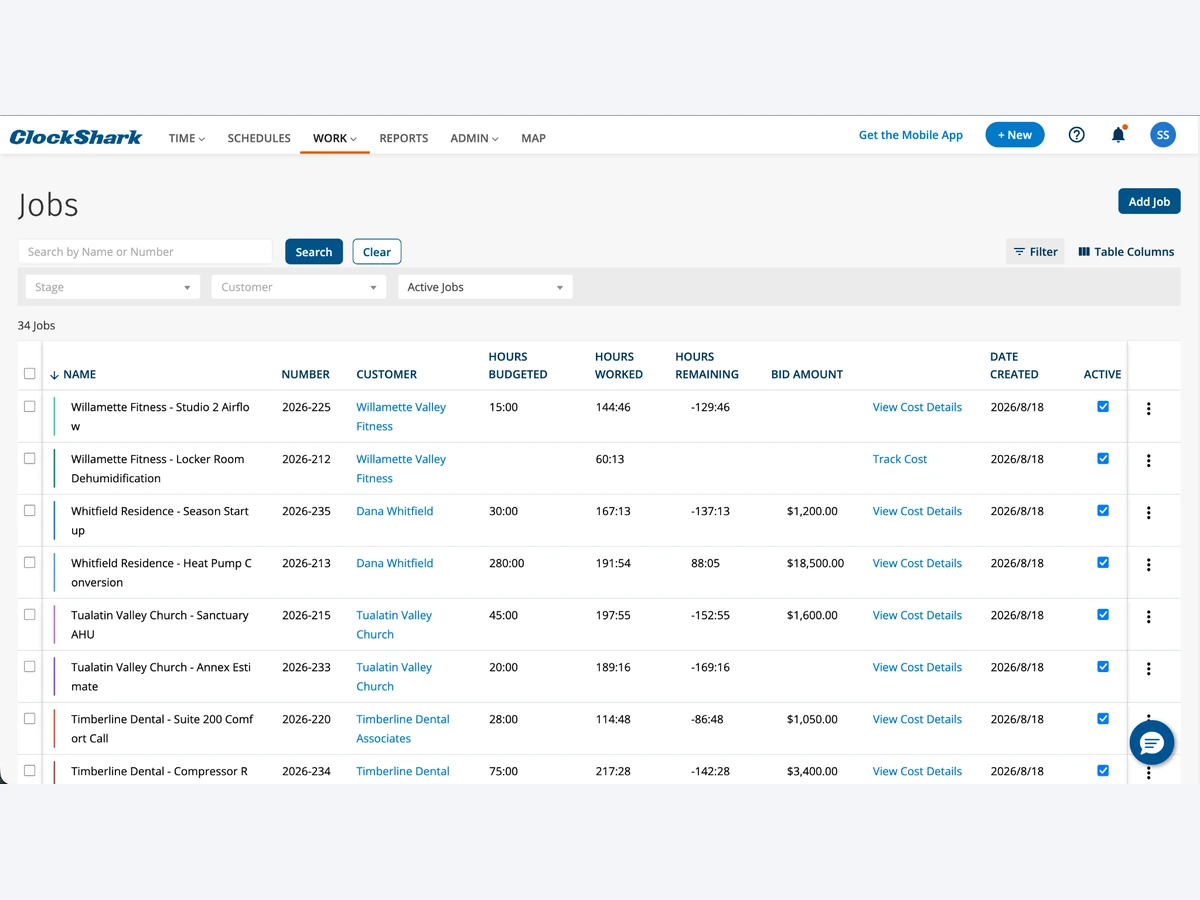Open row actions menu for job 2026-234
Image resolution: width=1200 pixels, height=900 pixels.
(x=1149, y=772)
